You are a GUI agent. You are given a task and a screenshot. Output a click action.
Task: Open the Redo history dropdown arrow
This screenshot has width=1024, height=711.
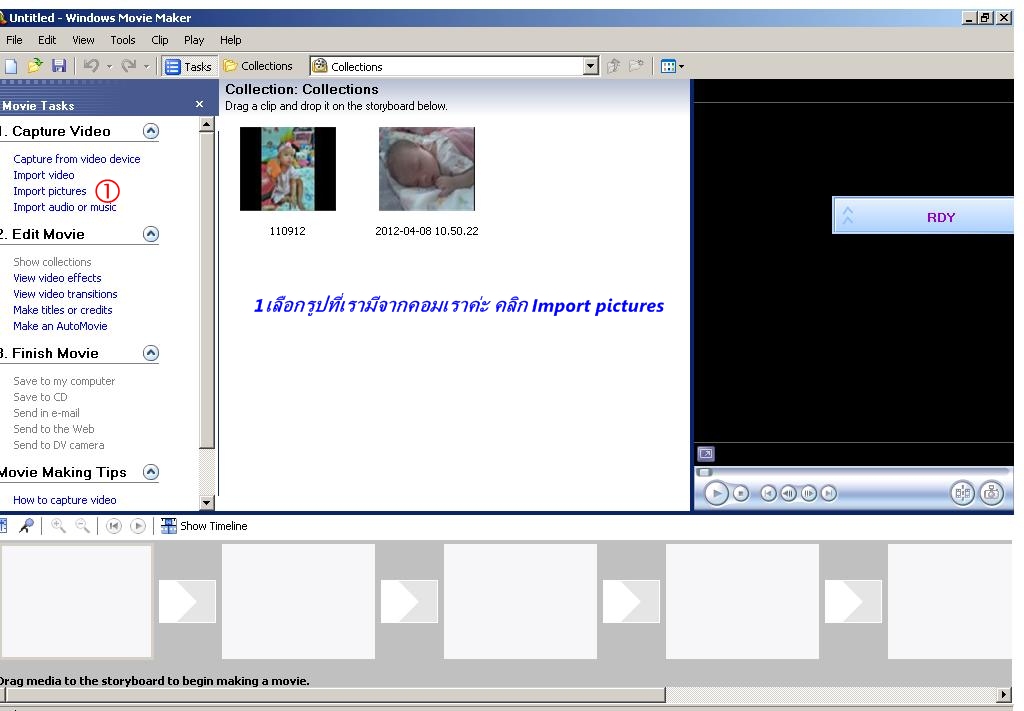tap(146, 67)
